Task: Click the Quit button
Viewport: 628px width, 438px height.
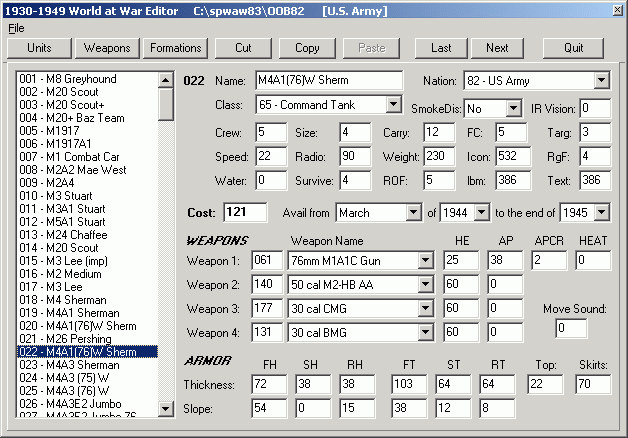Action: coord(573,48)
